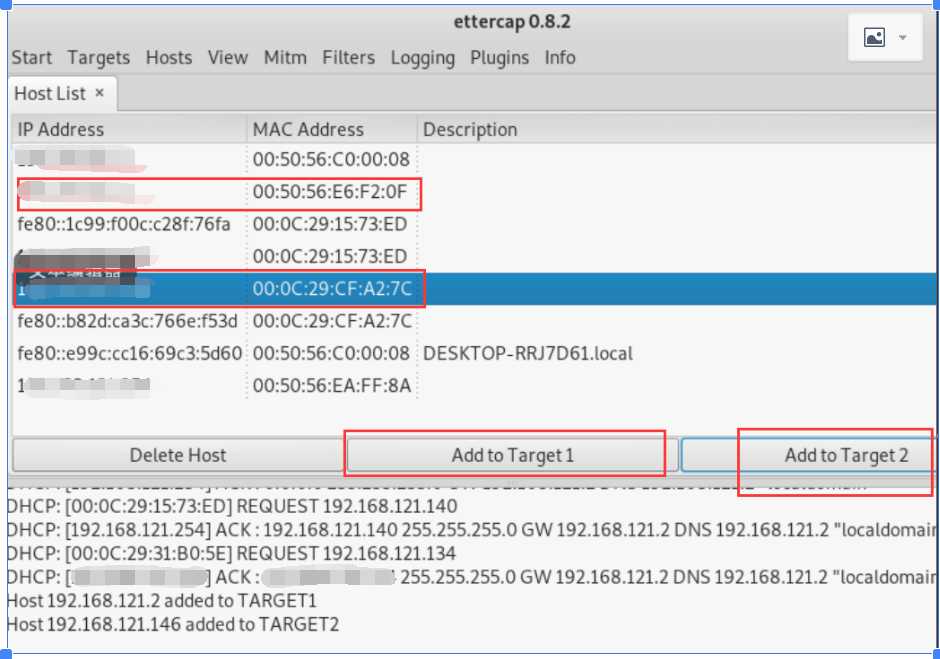The width and height of the screenshot is (940, 659).
Task: Open the Filters menu
Action: pos(349,58)
